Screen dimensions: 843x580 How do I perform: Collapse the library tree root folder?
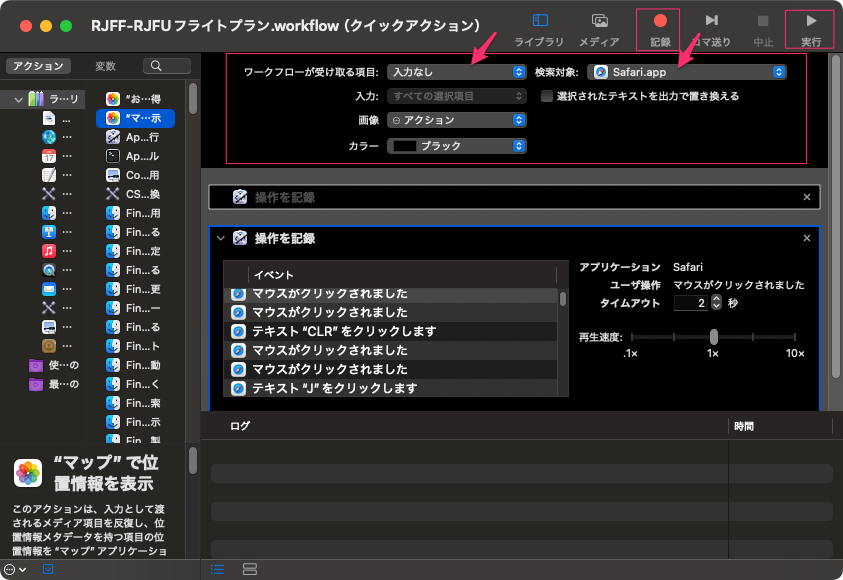[x=18, y=99]
